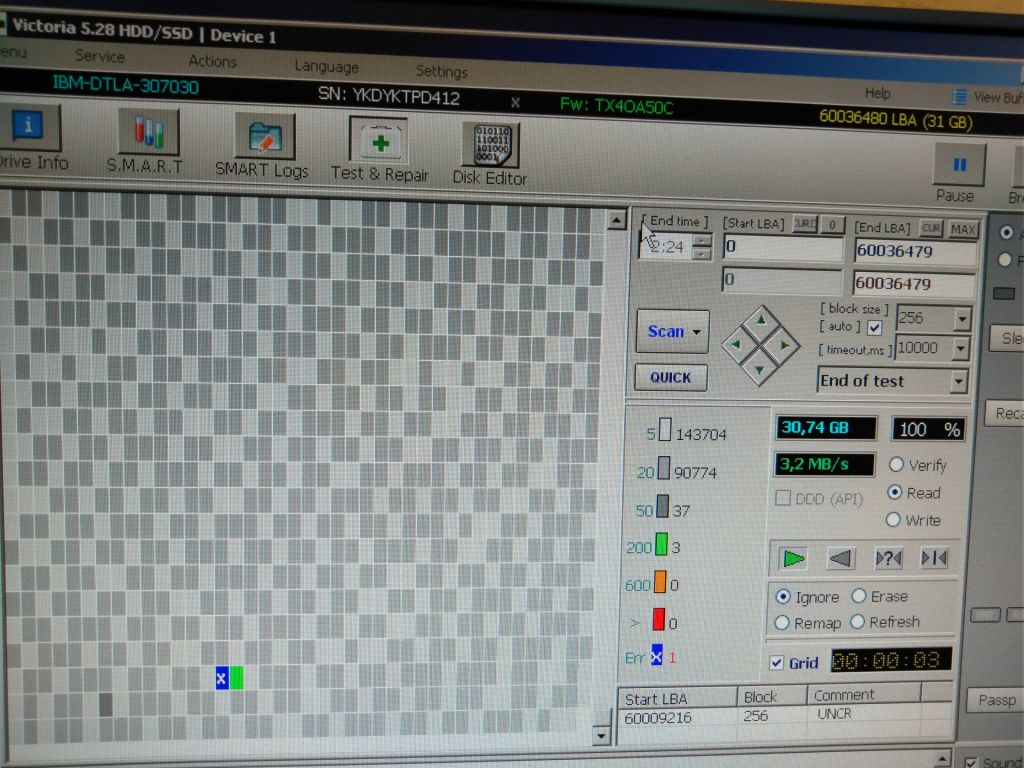Screen dimensions: 1024x768
Task: Click the blue Err block legend icon
Action: (x=656, y=655)
